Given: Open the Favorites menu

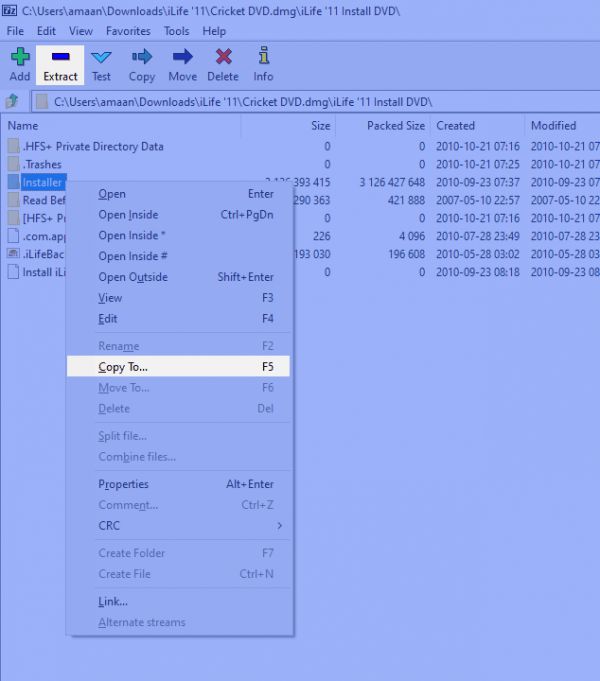Looking at the screenshot, I should pyautogui.click(x=128, y=31).
